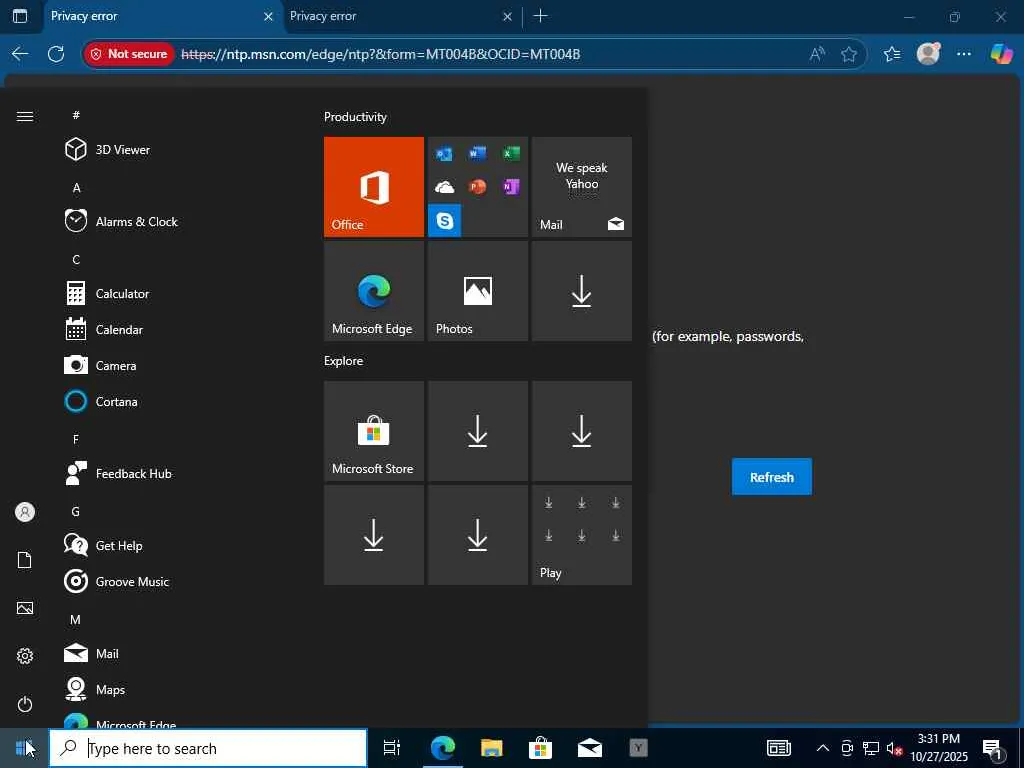
Task: Go back in the Edge browser
Action: pyautogui.click(x=20, y=54)
